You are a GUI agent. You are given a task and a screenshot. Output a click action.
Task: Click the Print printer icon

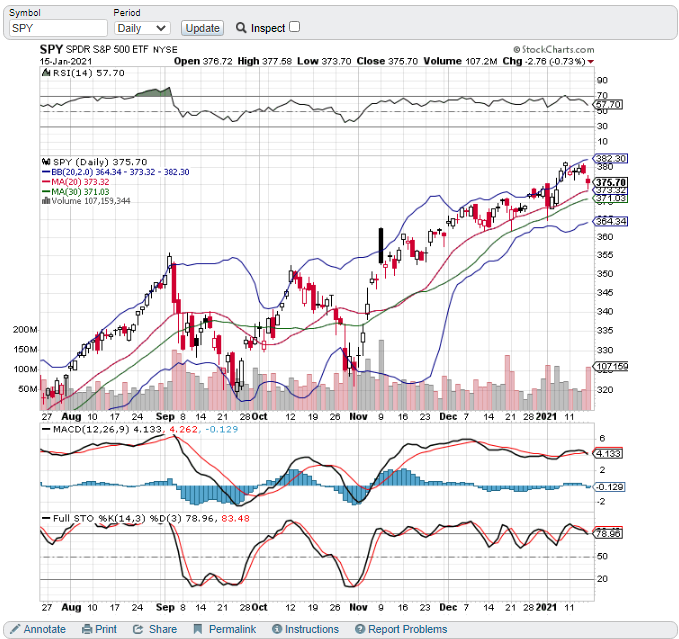click(87, 629)
